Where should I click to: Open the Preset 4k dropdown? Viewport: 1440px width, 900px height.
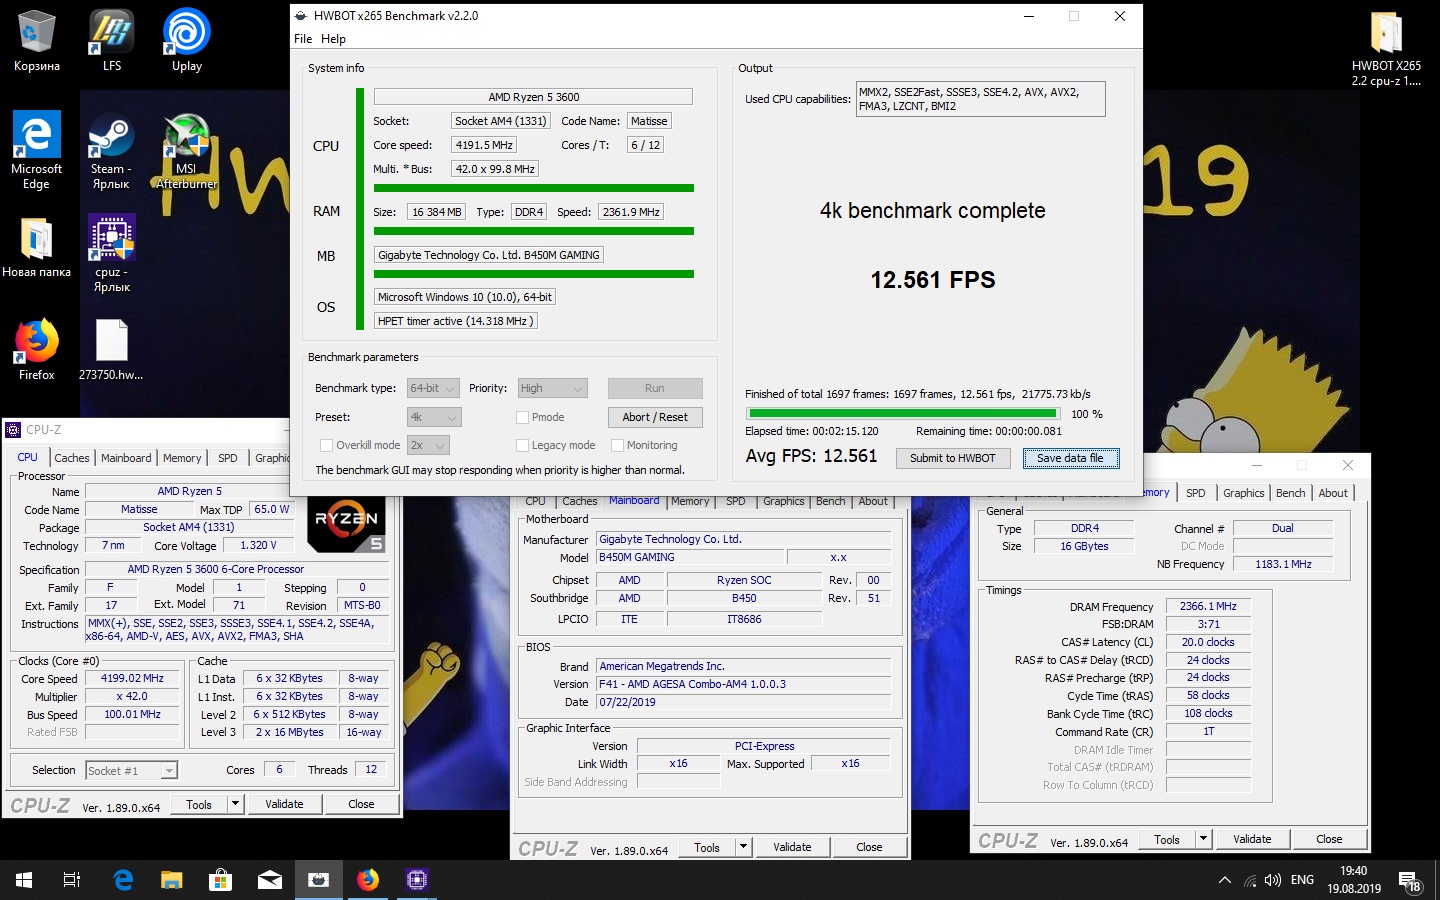[434, 417]
